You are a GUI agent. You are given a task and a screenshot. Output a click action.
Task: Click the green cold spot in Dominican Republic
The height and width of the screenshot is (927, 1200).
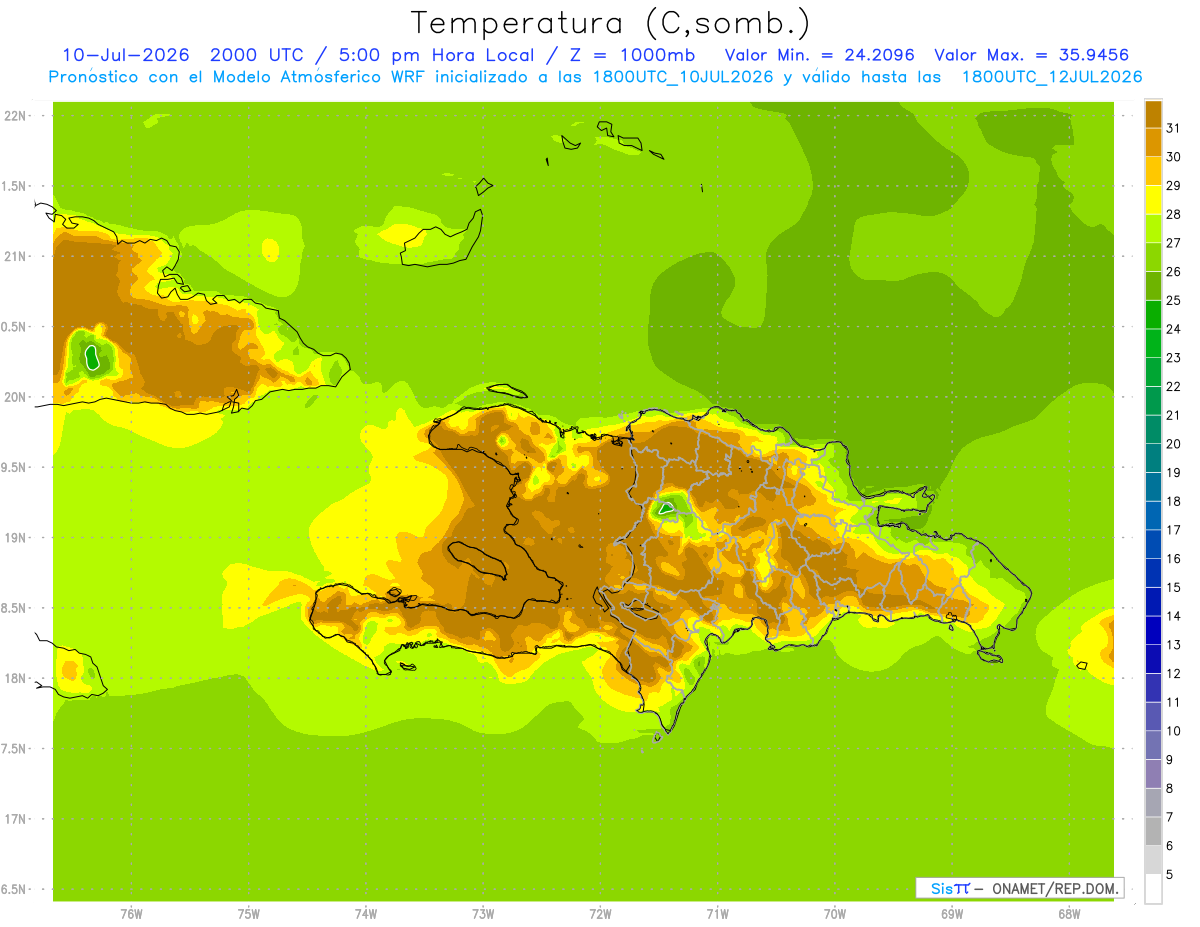tap(666, 508)
